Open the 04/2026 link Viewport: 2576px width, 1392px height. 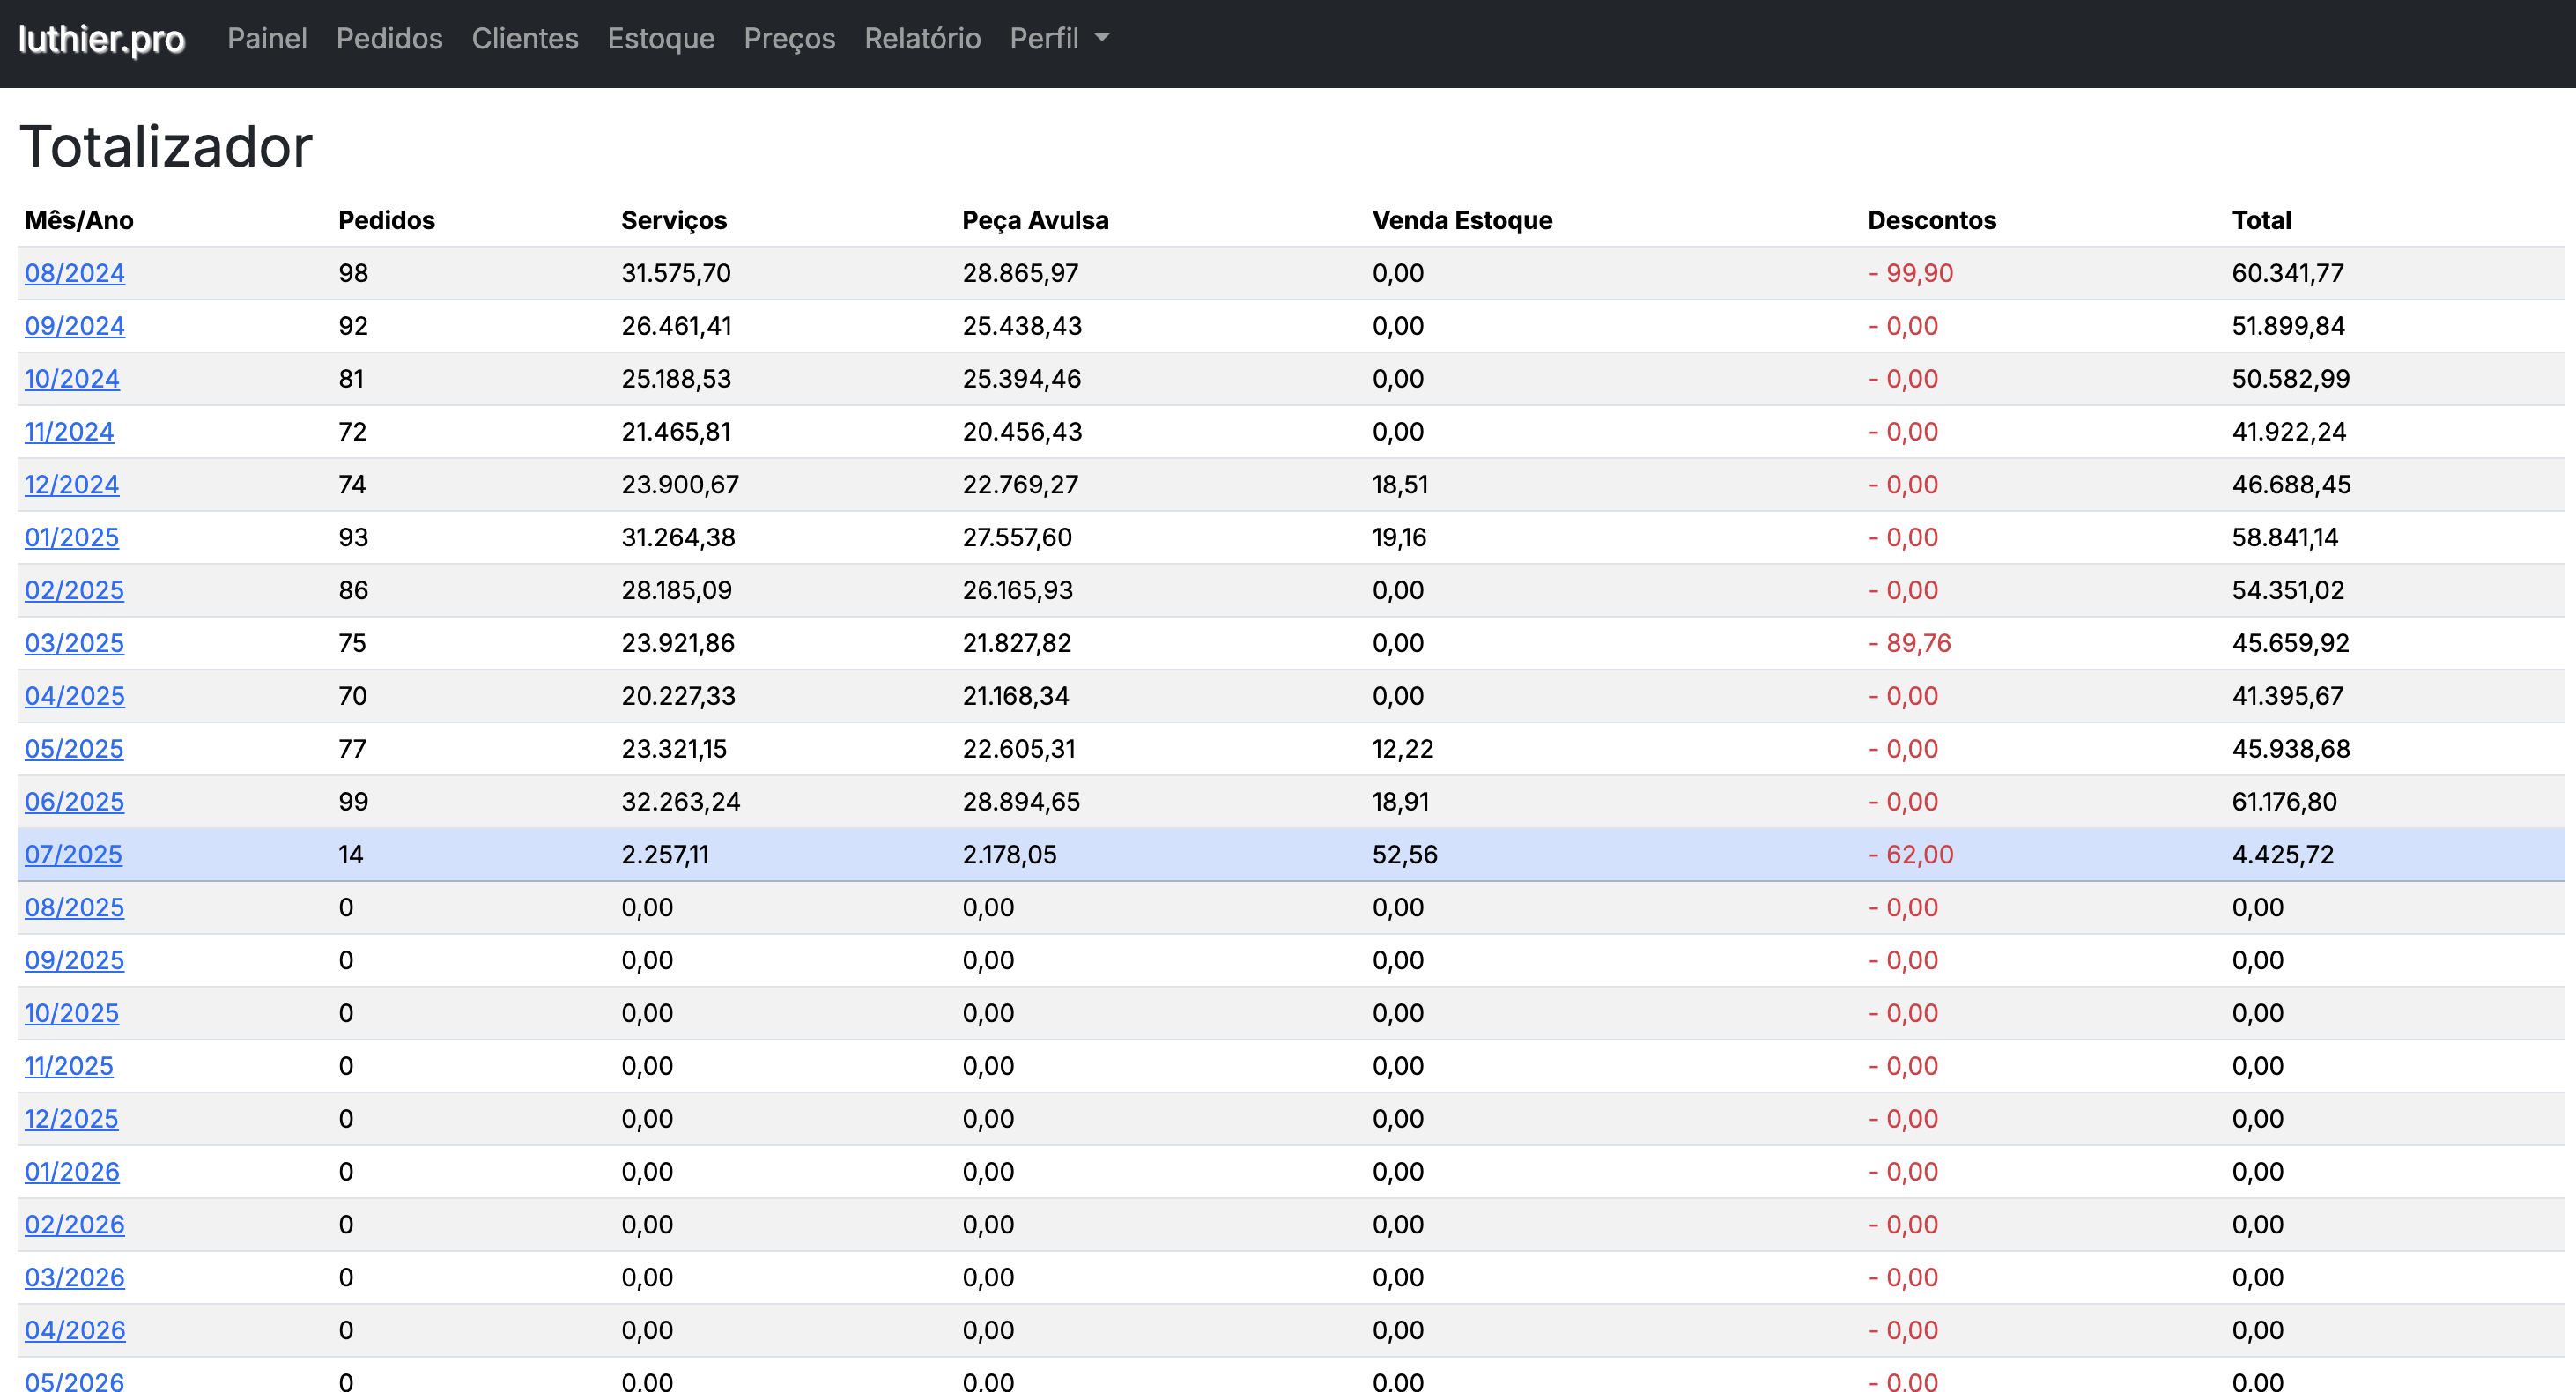click(x=75, y=1330)
